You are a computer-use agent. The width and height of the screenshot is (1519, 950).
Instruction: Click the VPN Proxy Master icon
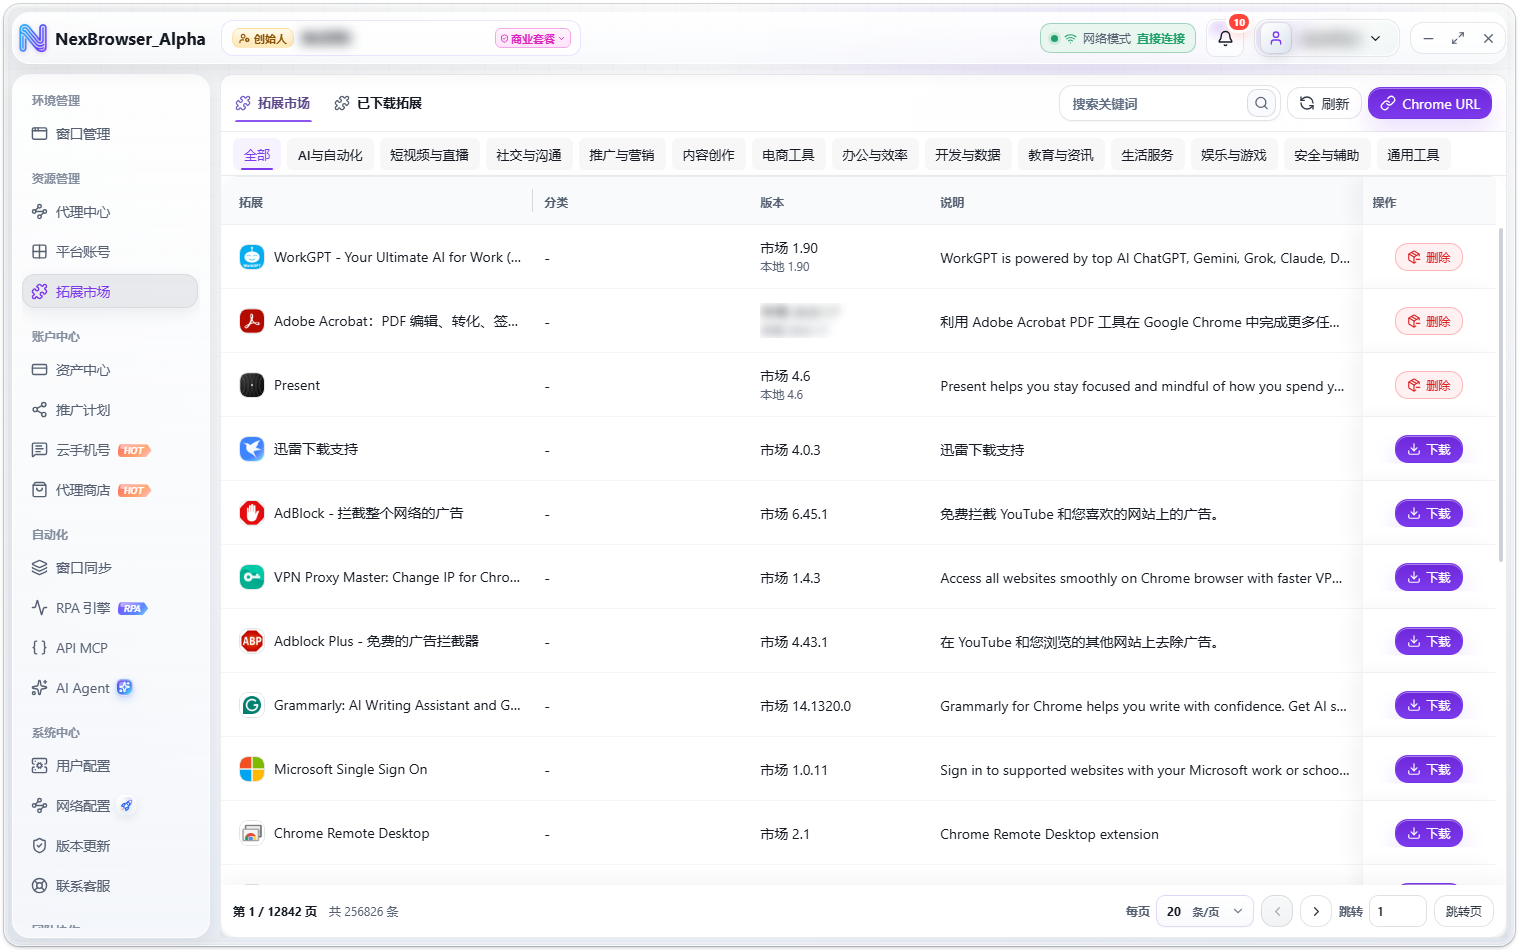click(x=252, y=577)
